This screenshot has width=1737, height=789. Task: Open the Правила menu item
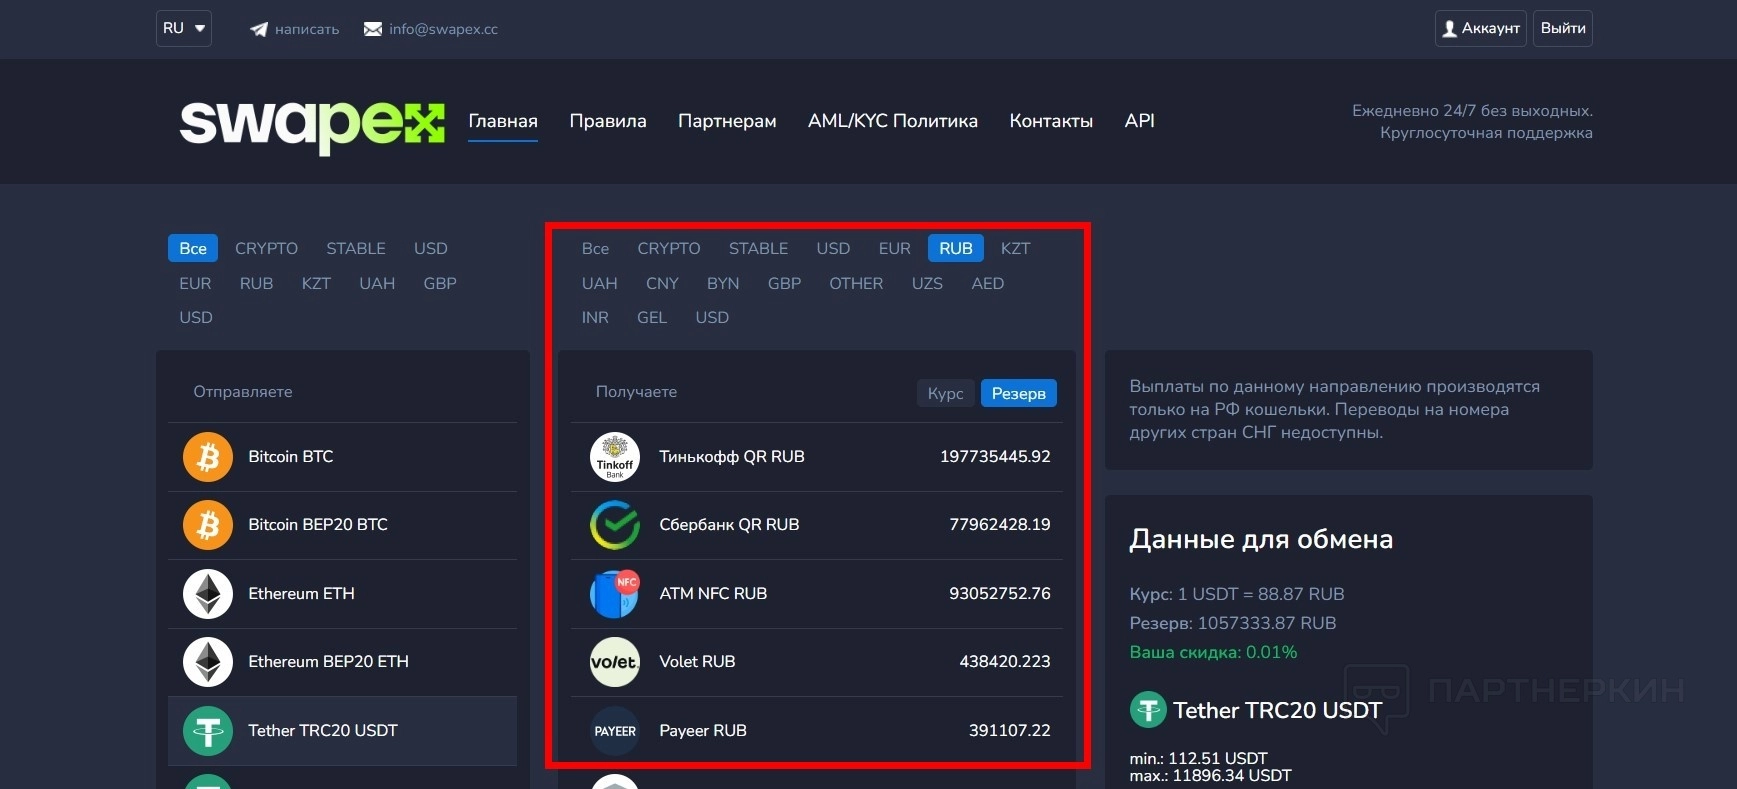pos(608,121)
